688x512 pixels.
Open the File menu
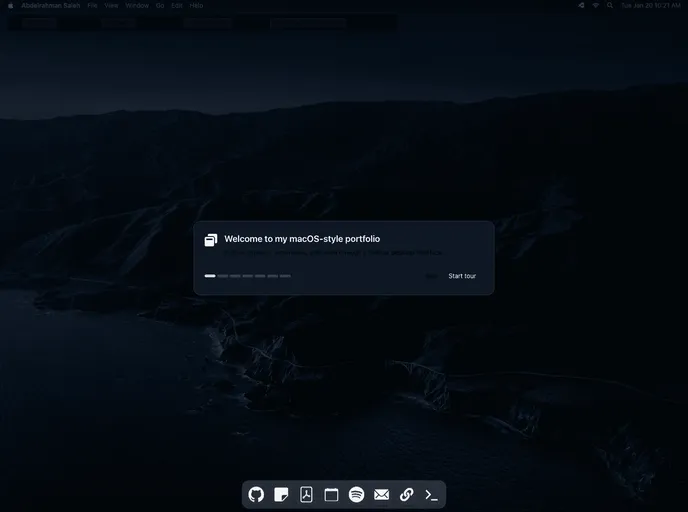pyautogui.click(x=92, y=6)
